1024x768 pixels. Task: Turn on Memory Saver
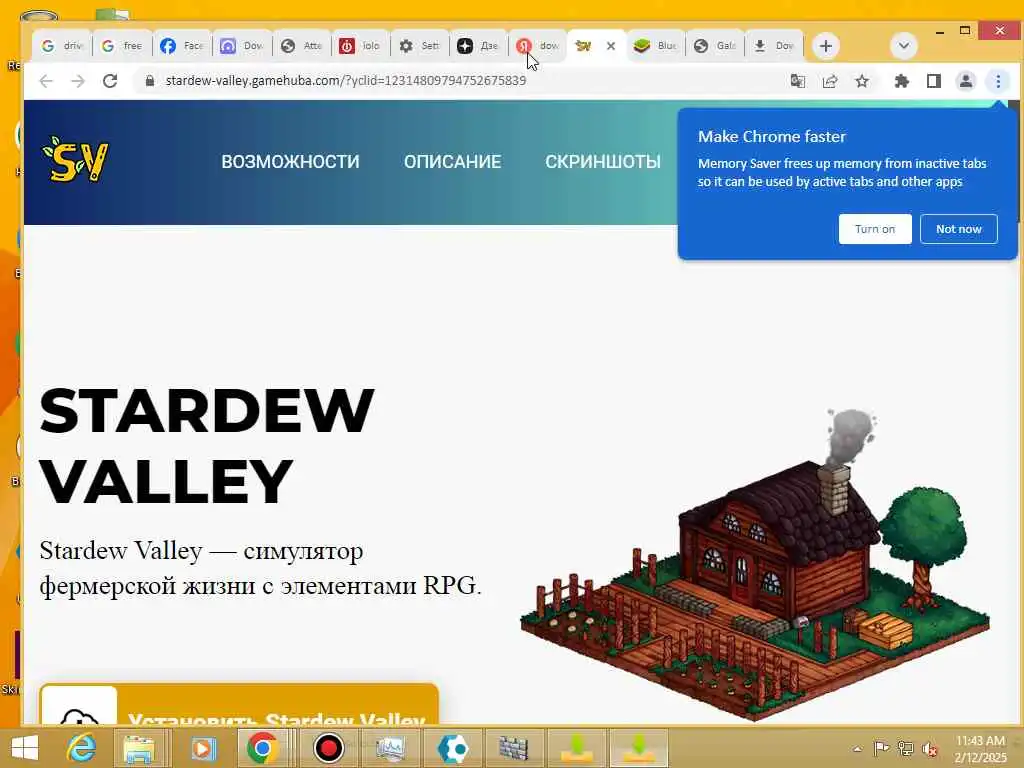tap(875, 229)
